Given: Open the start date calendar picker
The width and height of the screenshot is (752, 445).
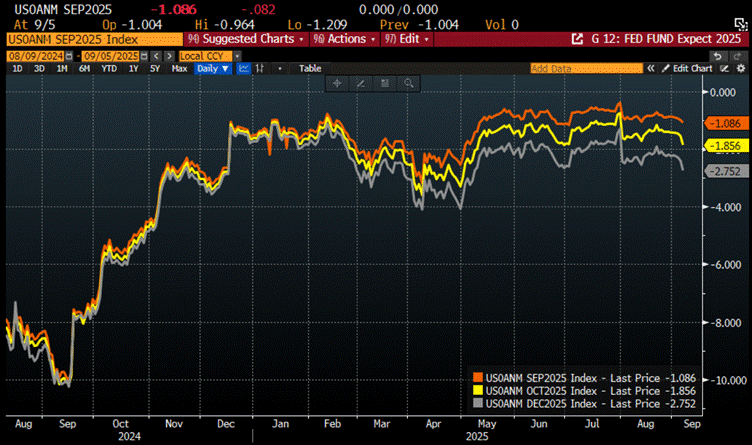Looking at the screenshot, I should coord(69,56).
